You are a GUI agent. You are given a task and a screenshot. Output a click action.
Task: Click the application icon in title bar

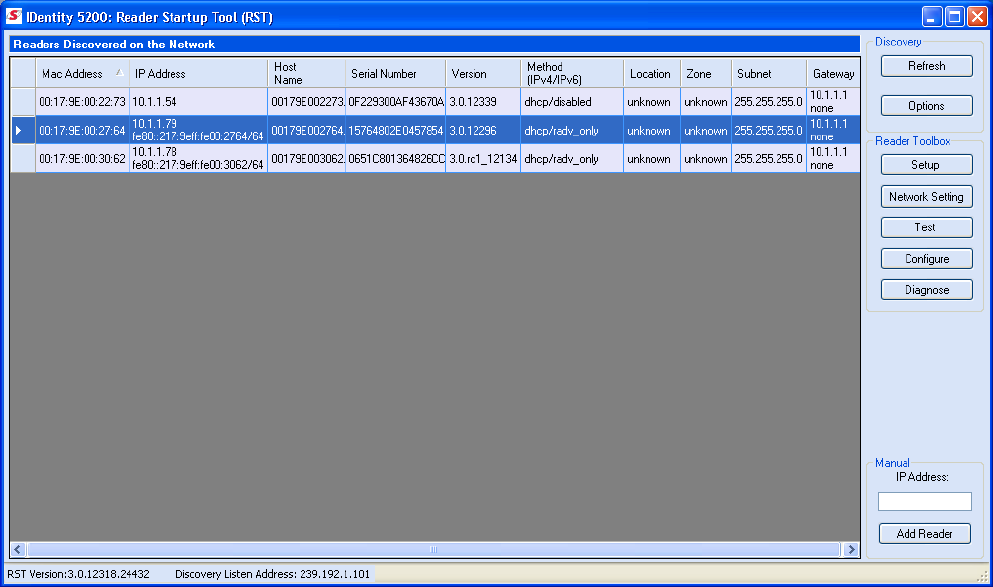point(14,16)
